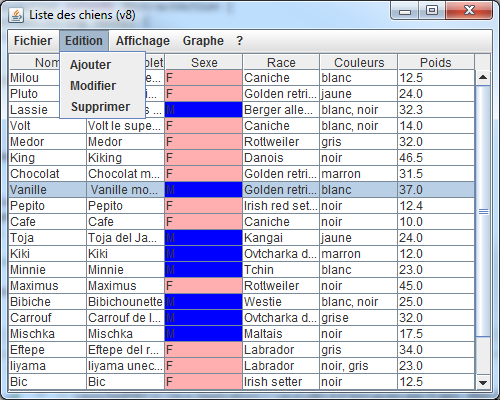Click the vertical scrollbar thumb

click(x=483, y=211)
